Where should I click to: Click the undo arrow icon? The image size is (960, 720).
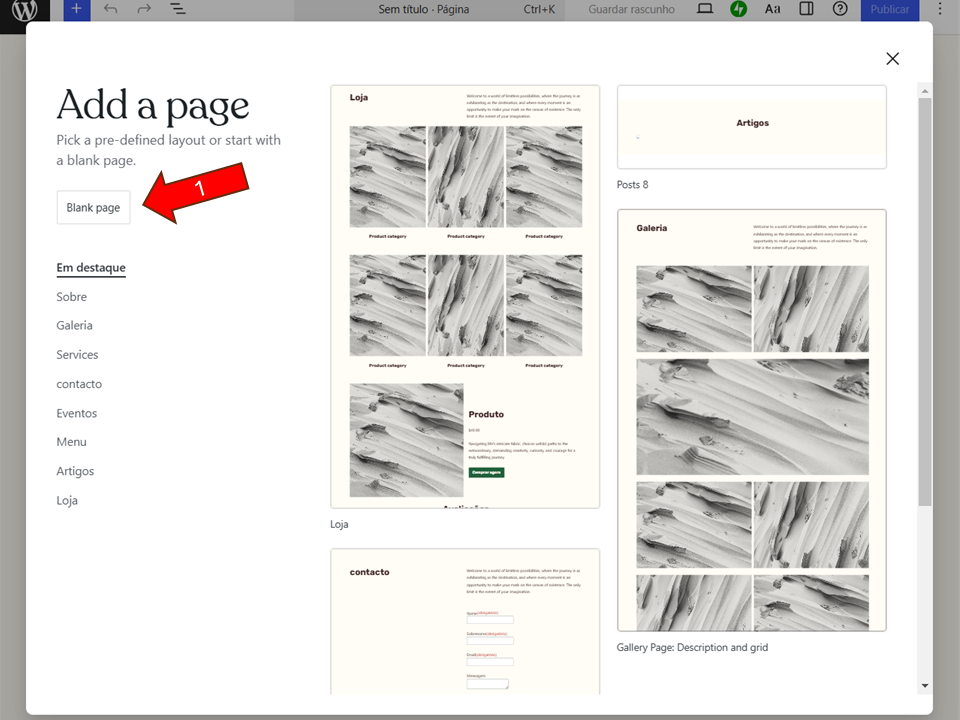pyautogui.click(x=110, y=10)
